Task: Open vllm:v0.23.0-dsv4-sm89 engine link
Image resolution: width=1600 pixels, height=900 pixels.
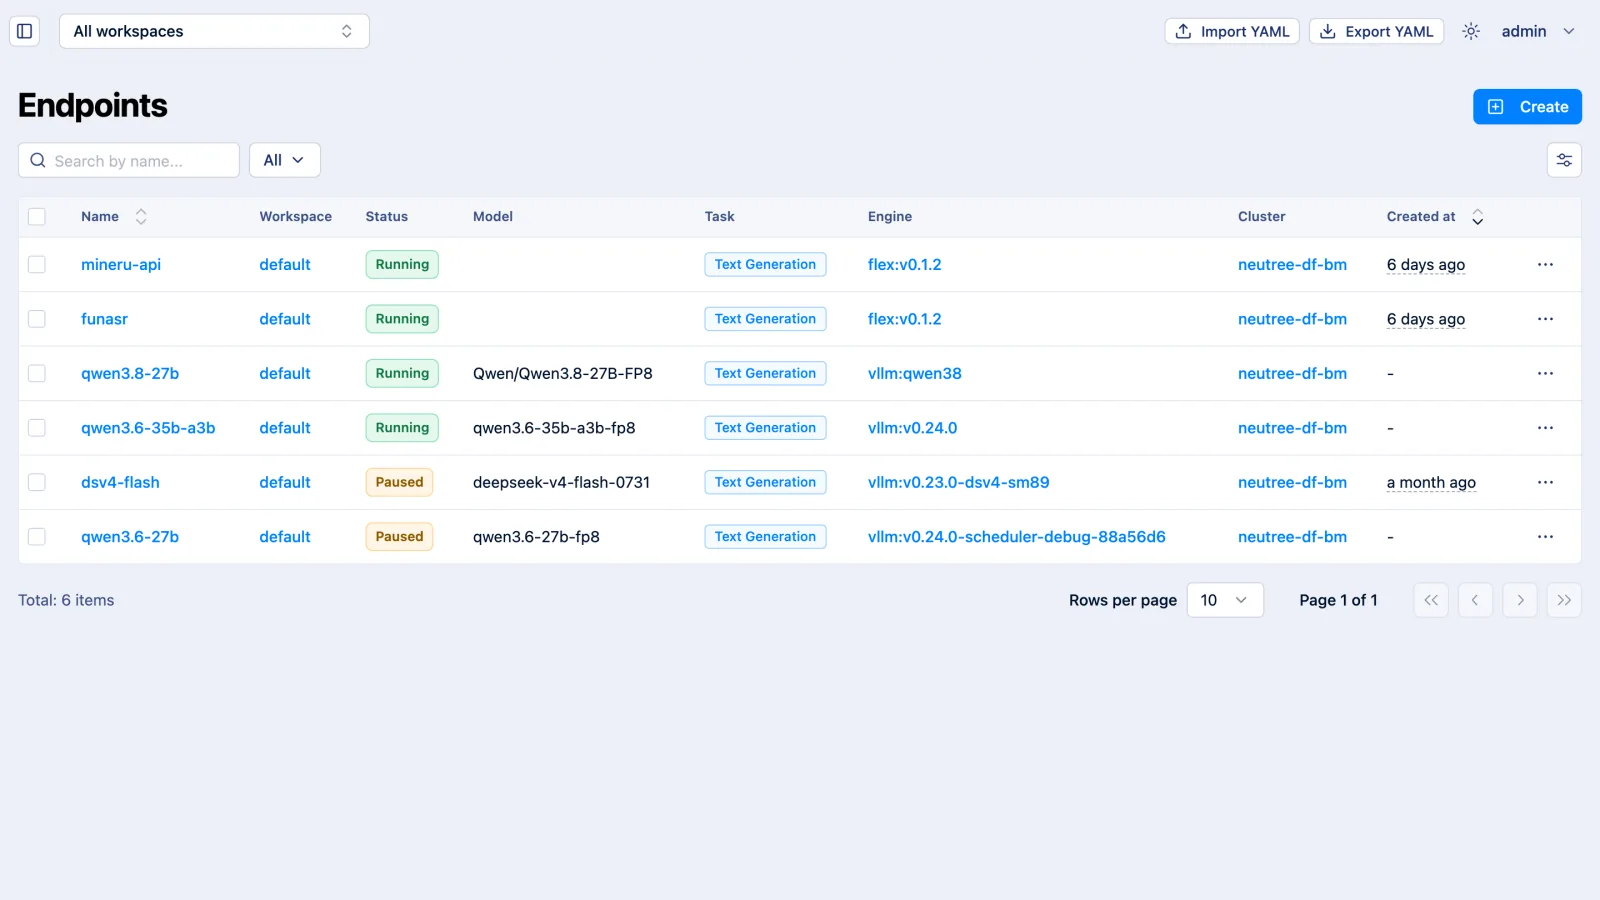Action: pyautogui.click(x=958, y=482)
